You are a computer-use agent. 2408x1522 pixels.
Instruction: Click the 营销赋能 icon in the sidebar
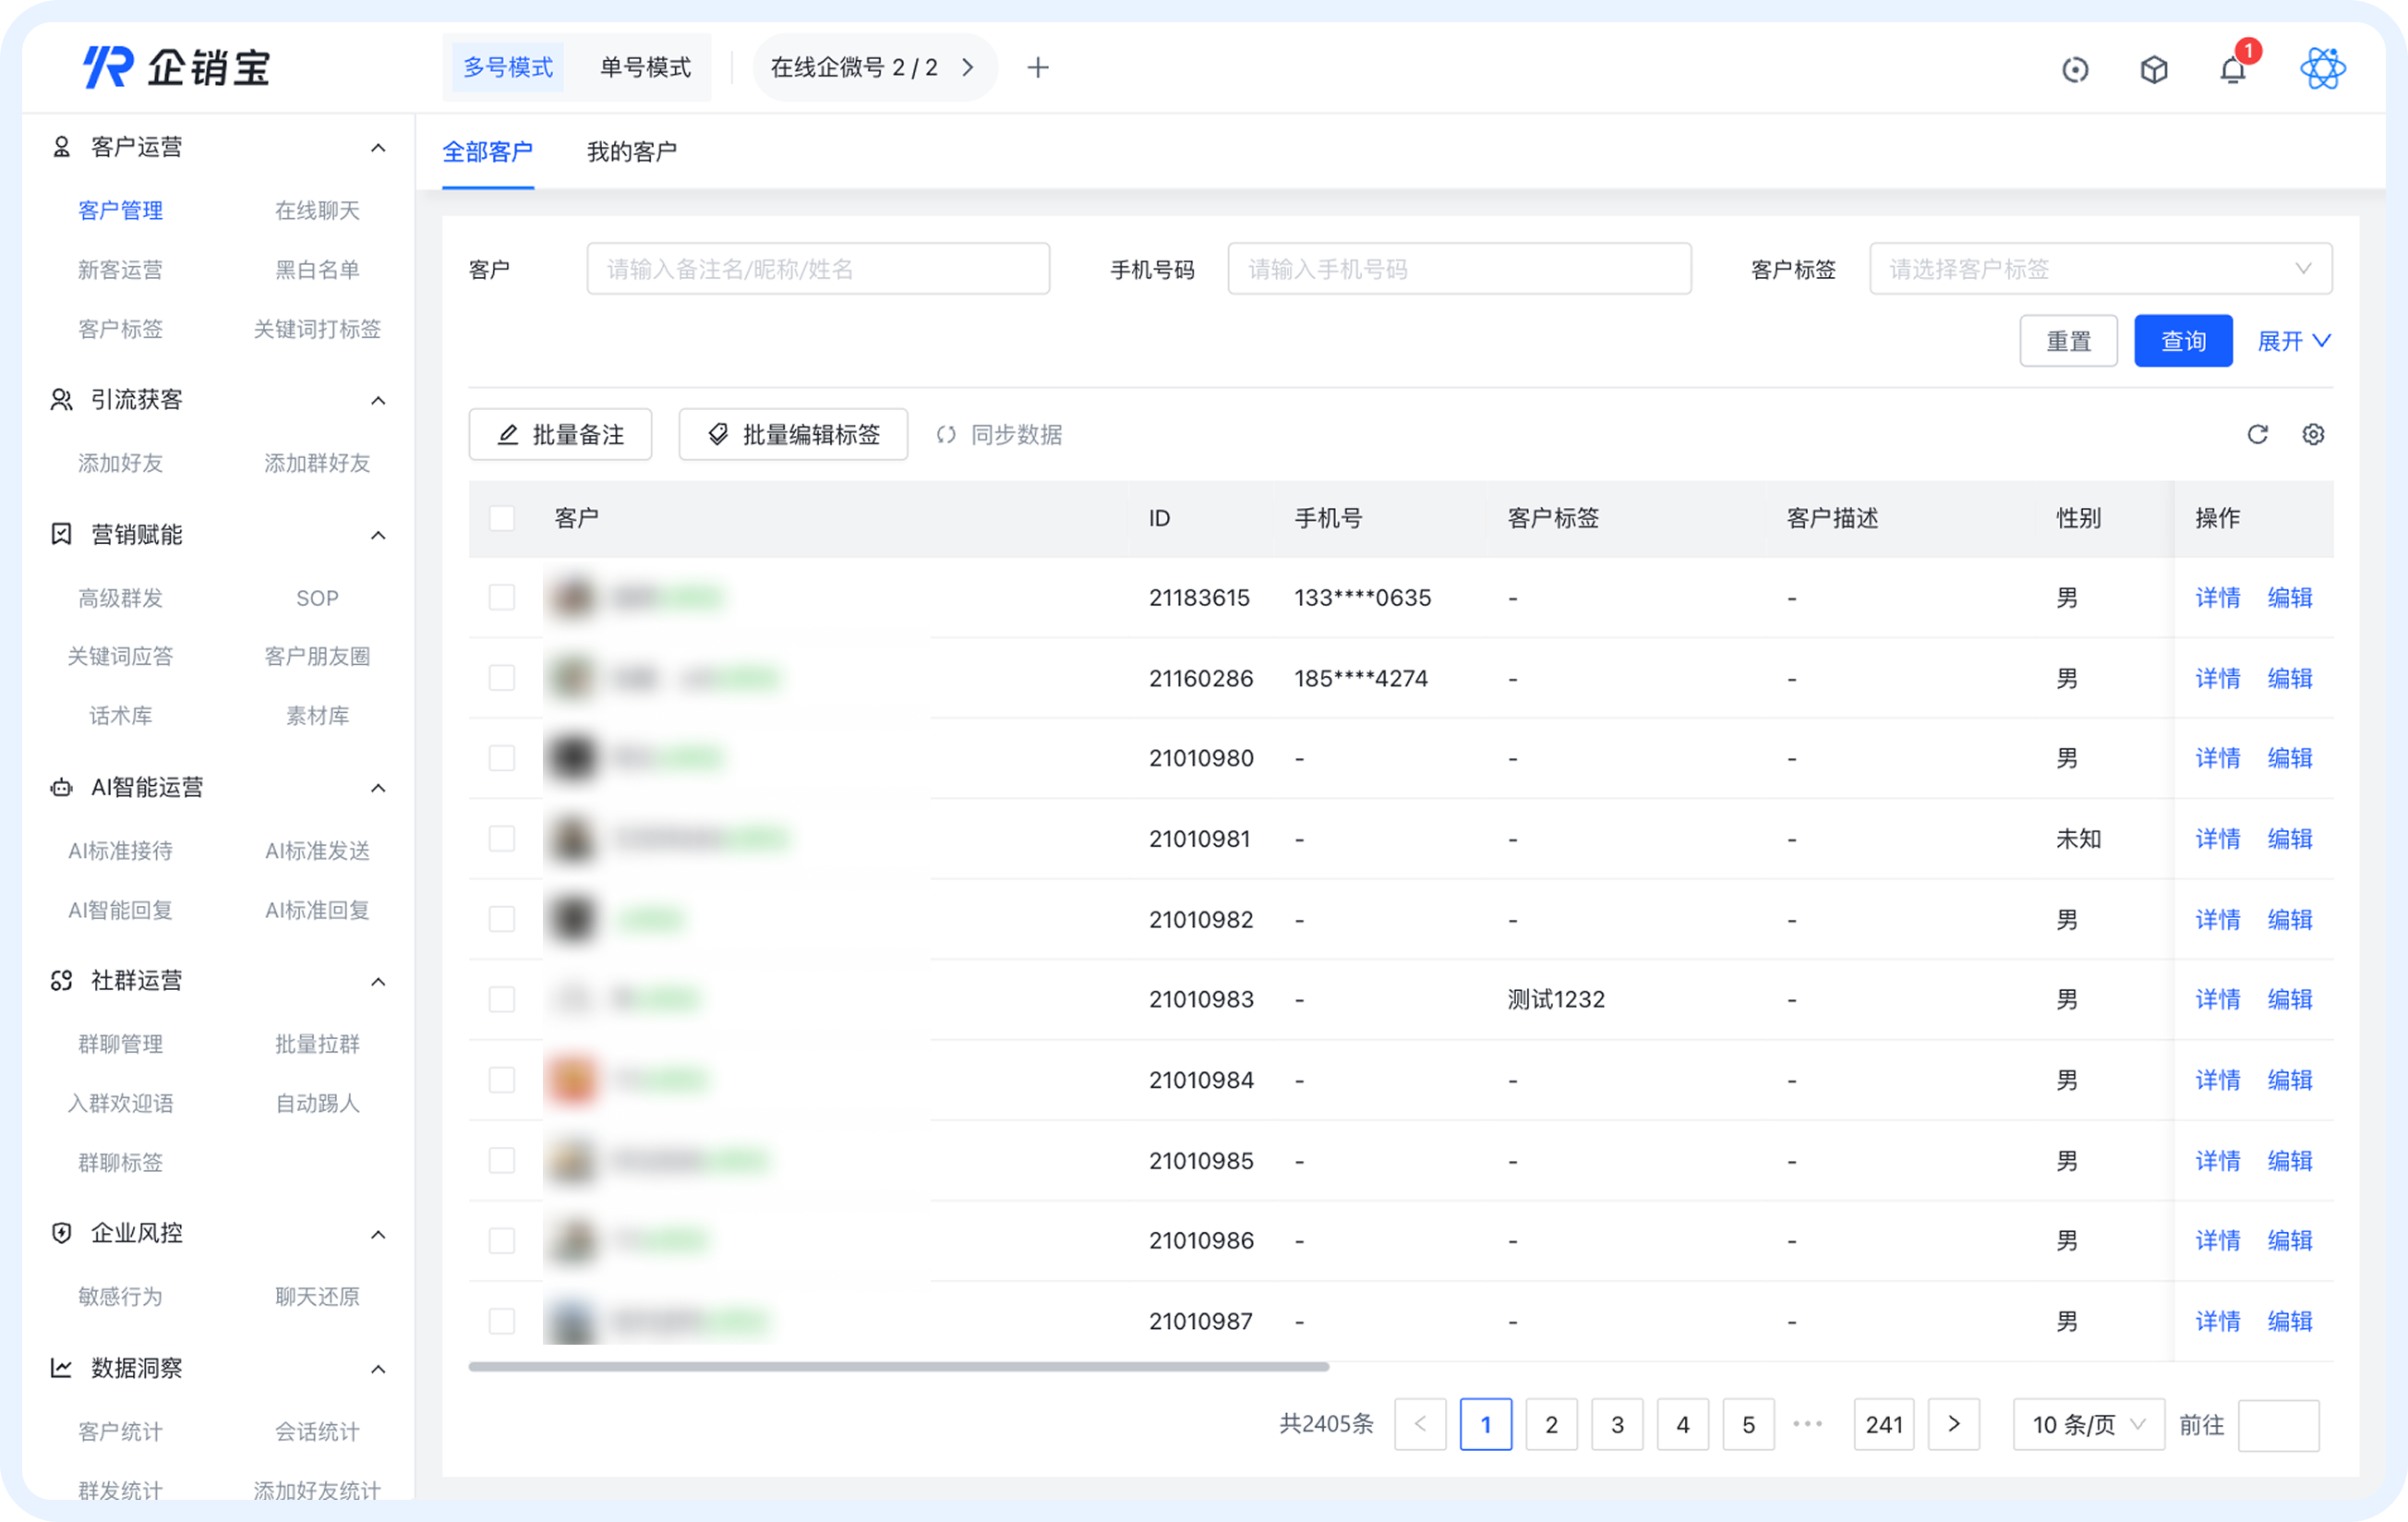point(60,534)
